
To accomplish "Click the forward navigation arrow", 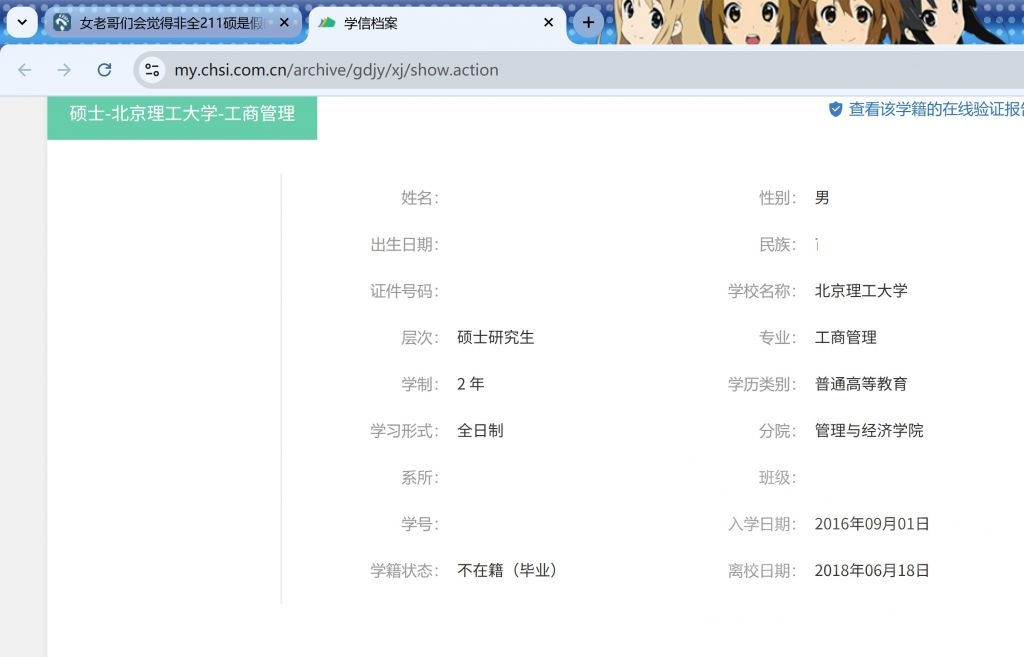I will click(63, 70).
